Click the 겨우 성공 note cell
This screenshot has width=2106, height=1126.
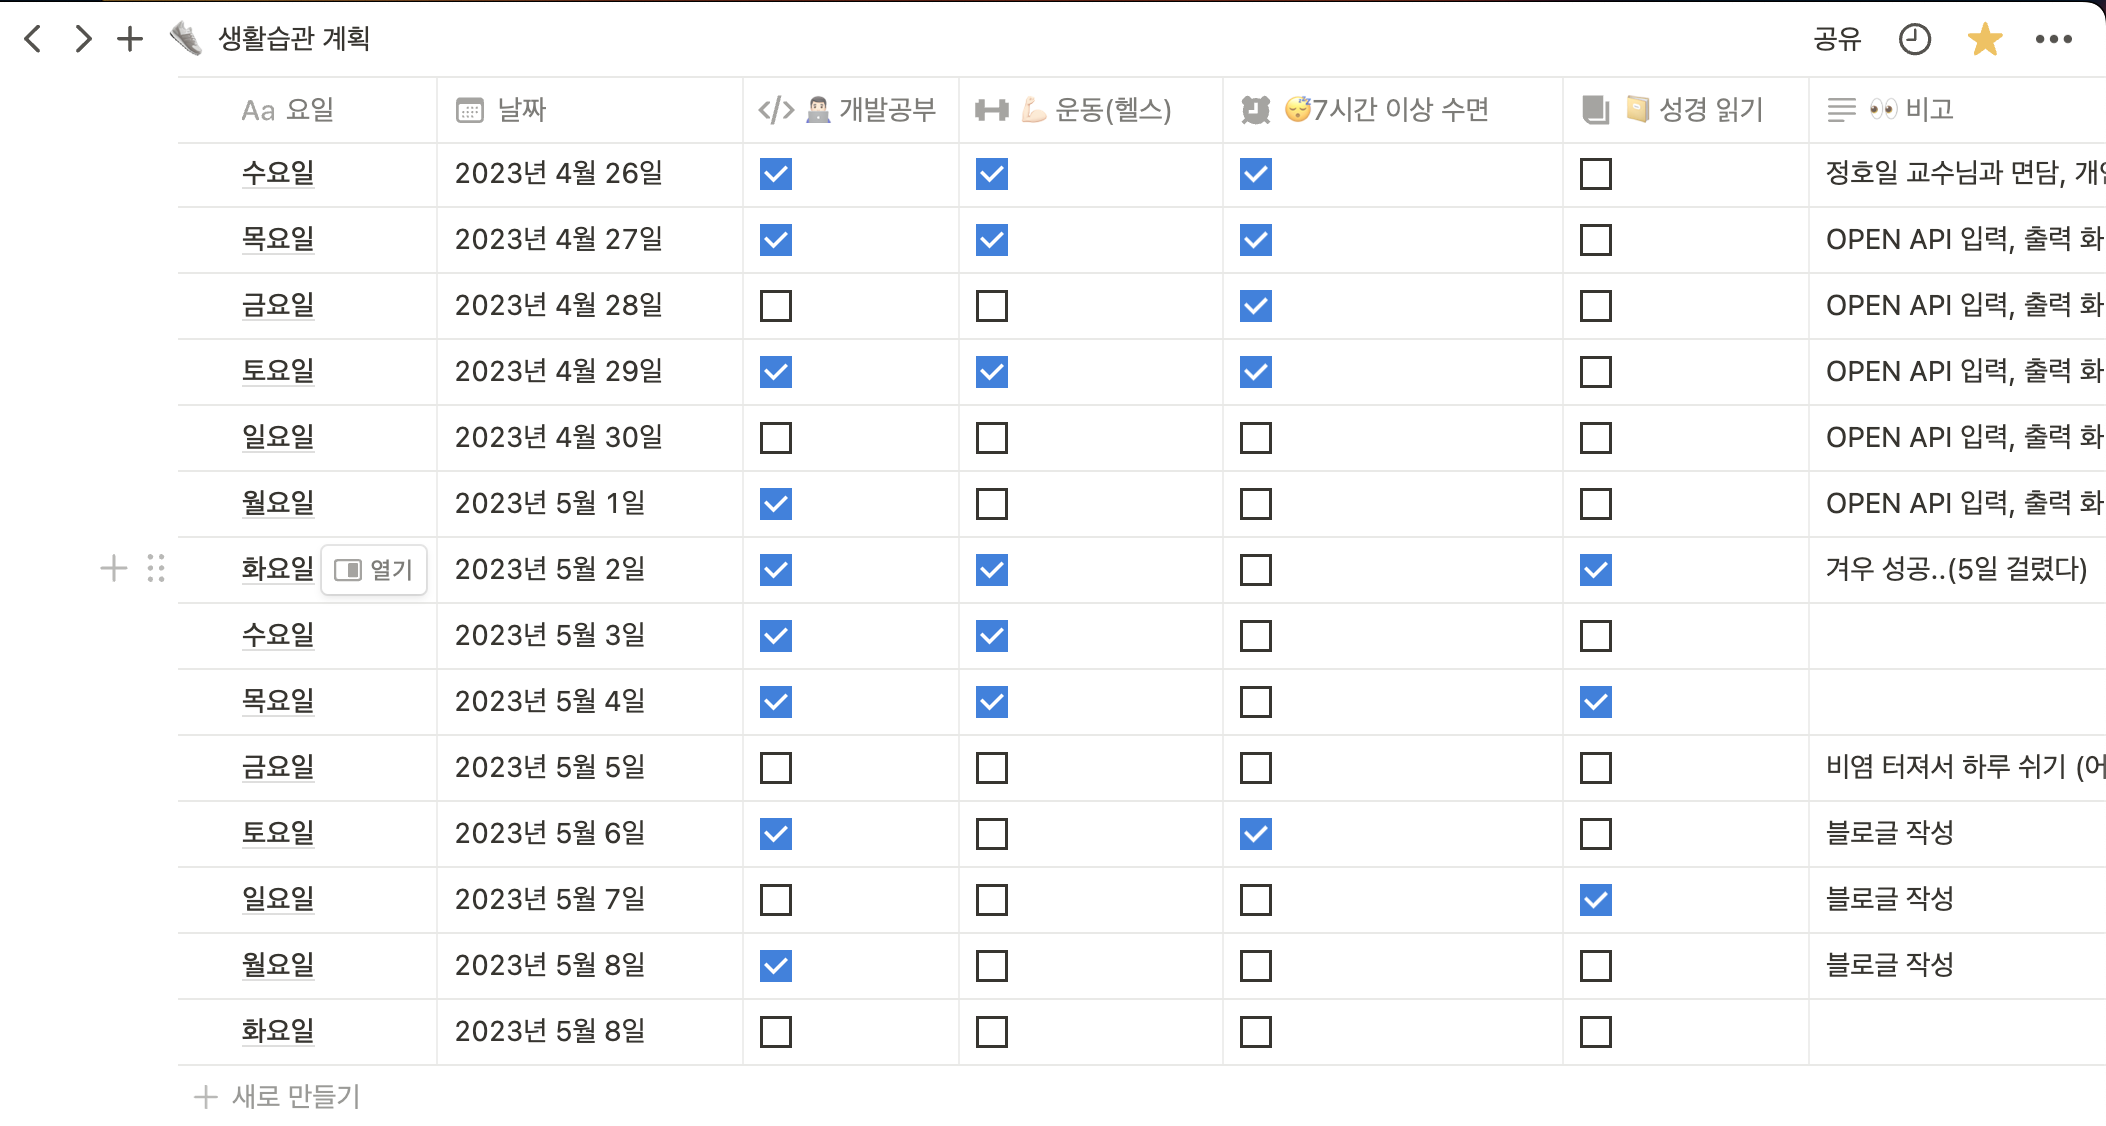click(x=1955, y=570)
